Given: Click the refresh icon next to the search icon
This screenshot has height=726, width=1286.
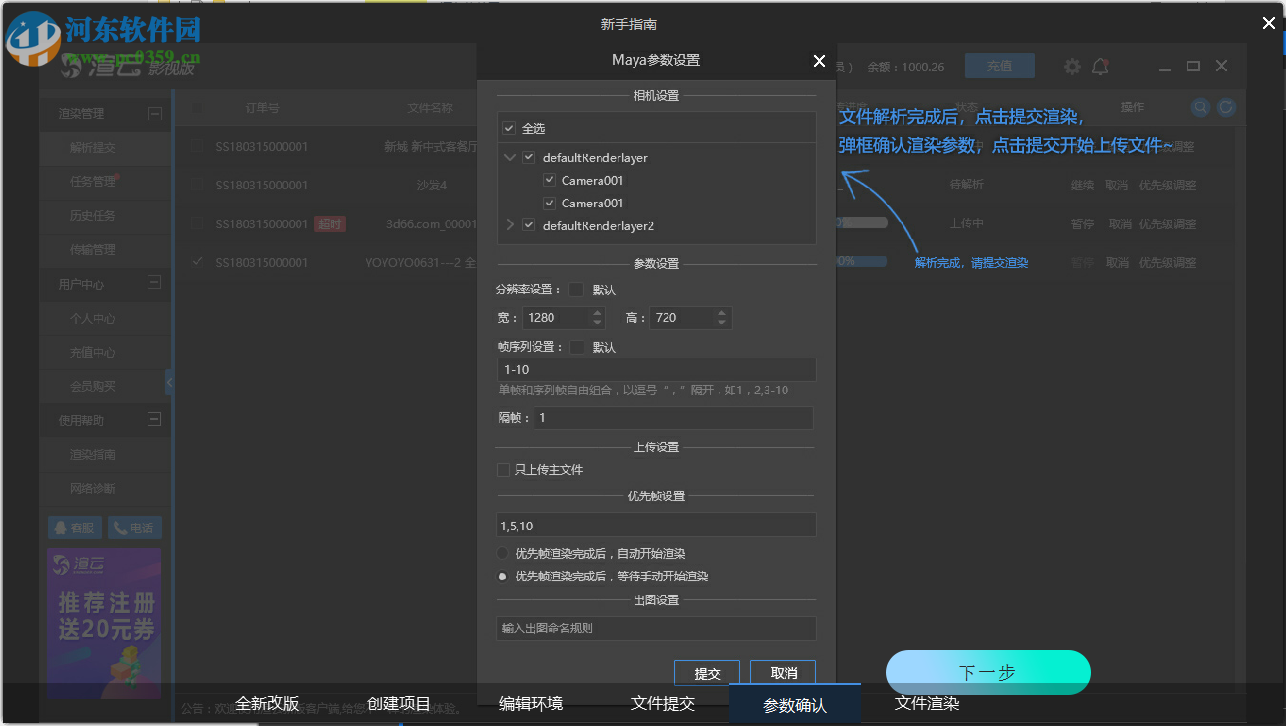Looking at the screenshot, I should coord(1226,107).
